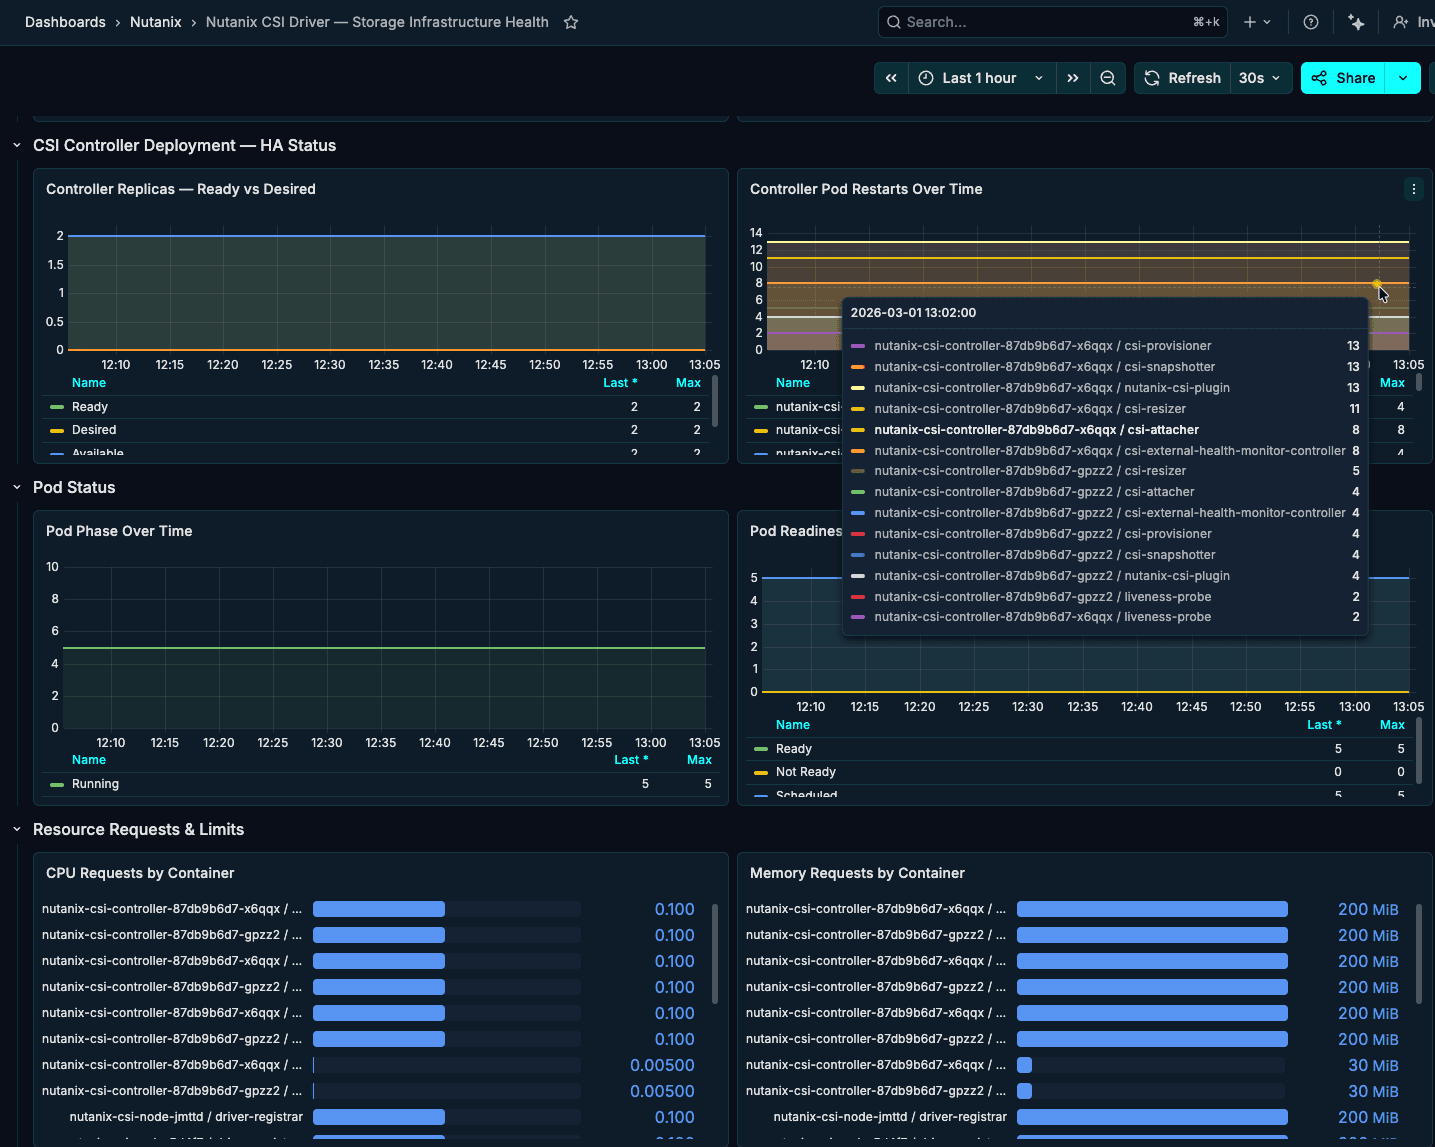
Task: Open the Grafana Assistant sparkle icon
Action: (1356, 21)
